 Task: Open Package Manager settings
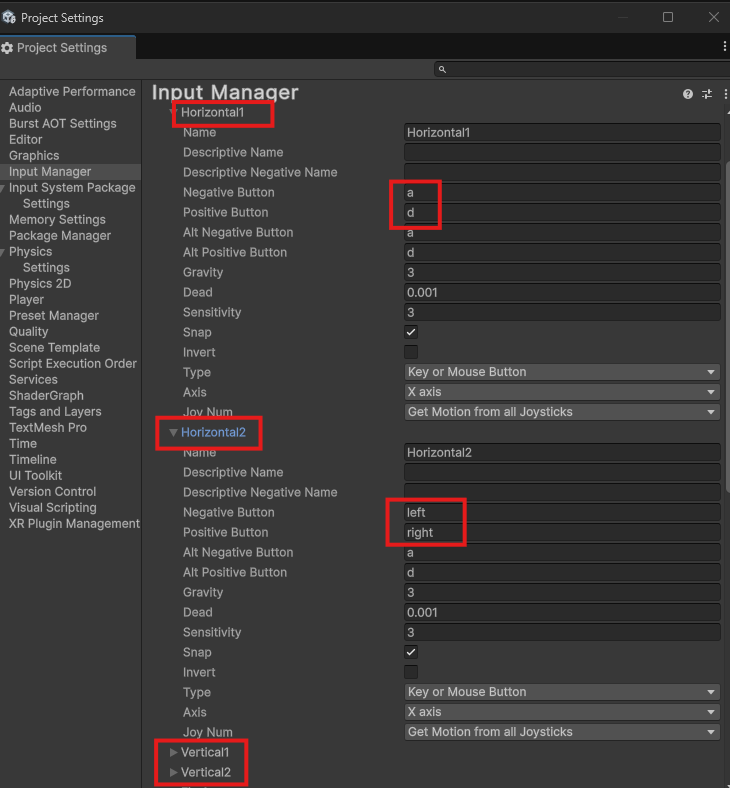pos(60,236)
